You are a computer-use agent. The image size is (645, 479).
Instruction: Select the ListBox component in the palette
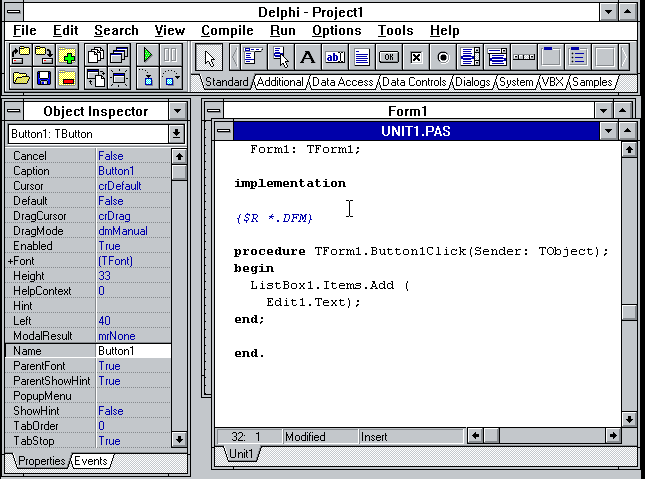pos(470,56)
